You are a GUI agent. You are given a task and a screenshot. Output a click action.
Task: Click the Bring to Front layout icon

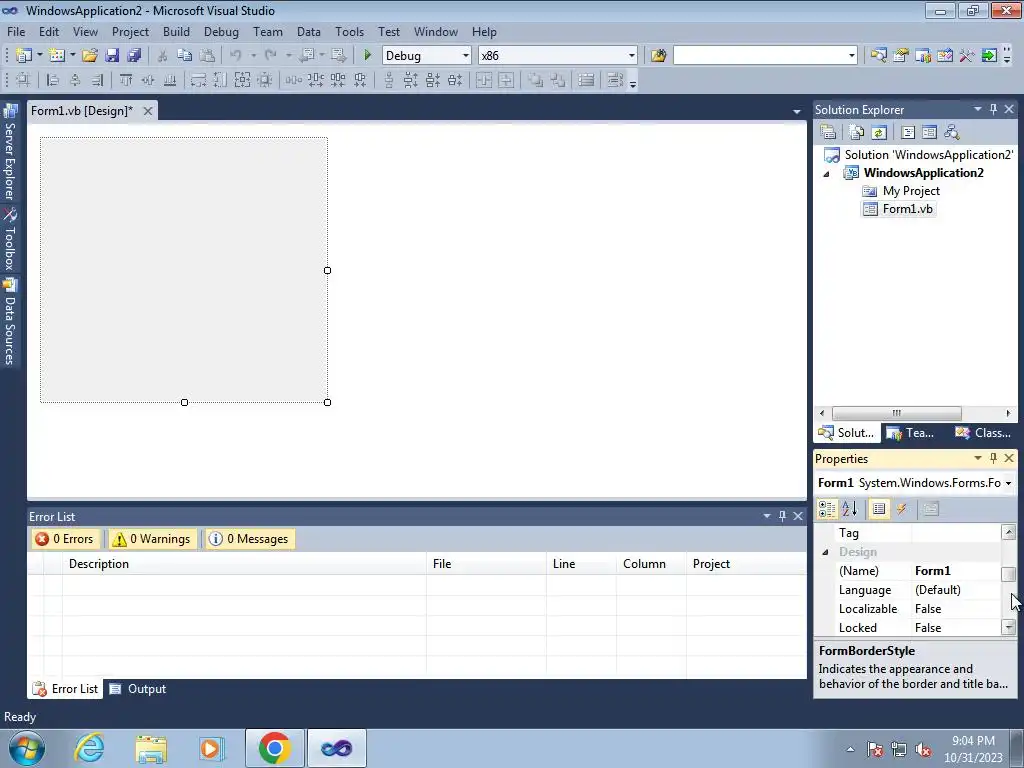pos(536,80)
